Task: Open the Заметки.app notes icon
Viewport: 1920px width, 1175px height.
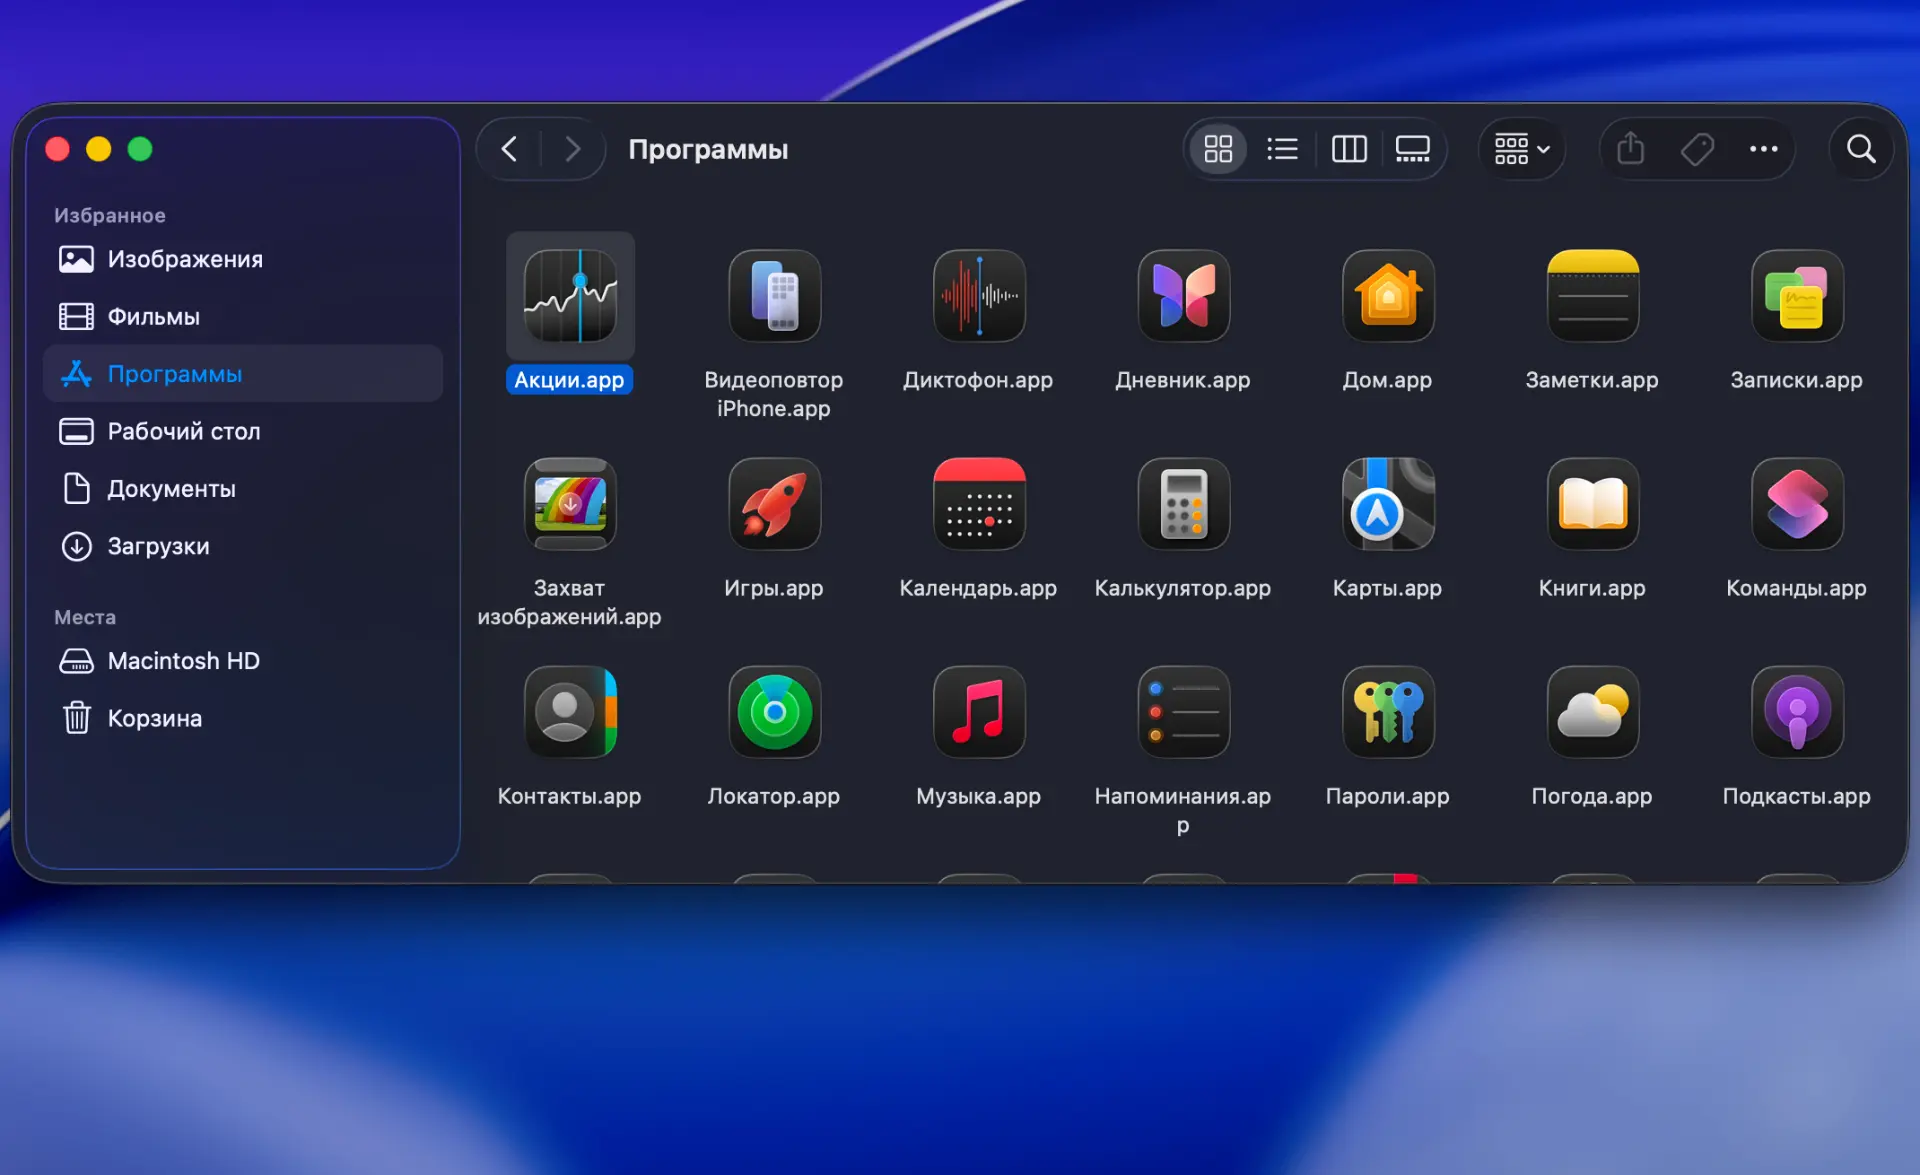Action: coord(1592,296)
